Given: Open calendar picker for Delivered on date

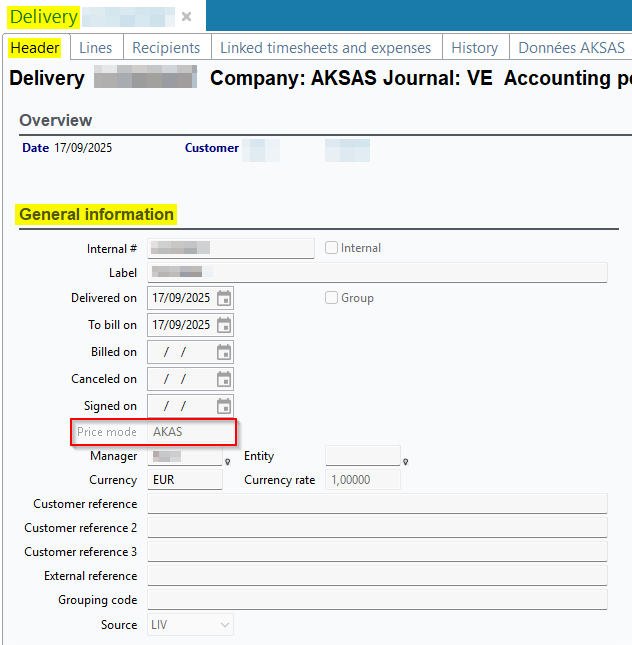Looking at the screenshot, I should point(224,298).
